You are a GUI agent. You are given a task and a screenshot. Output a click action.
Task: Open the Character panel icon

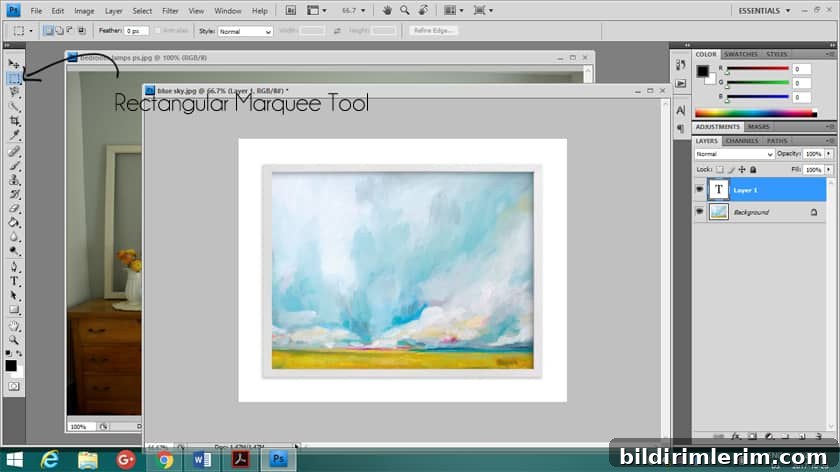680,110
